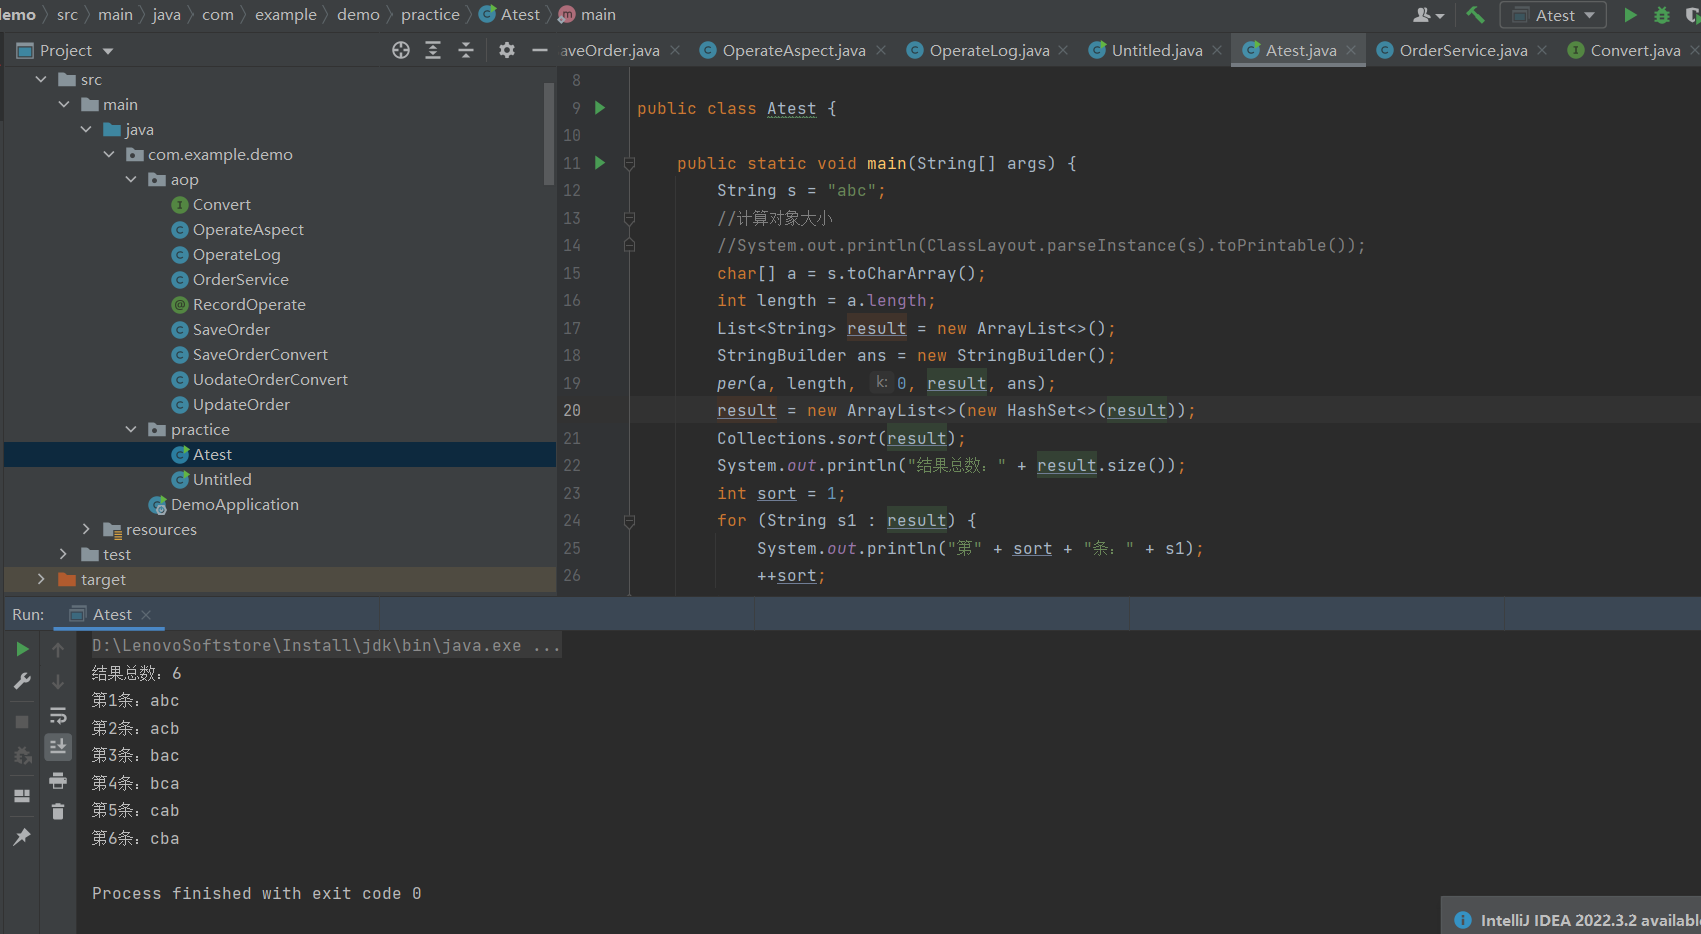1701x934 pixels.
Task: Click the run gutter arrow next to the main method
Action: tap(600, 162)
